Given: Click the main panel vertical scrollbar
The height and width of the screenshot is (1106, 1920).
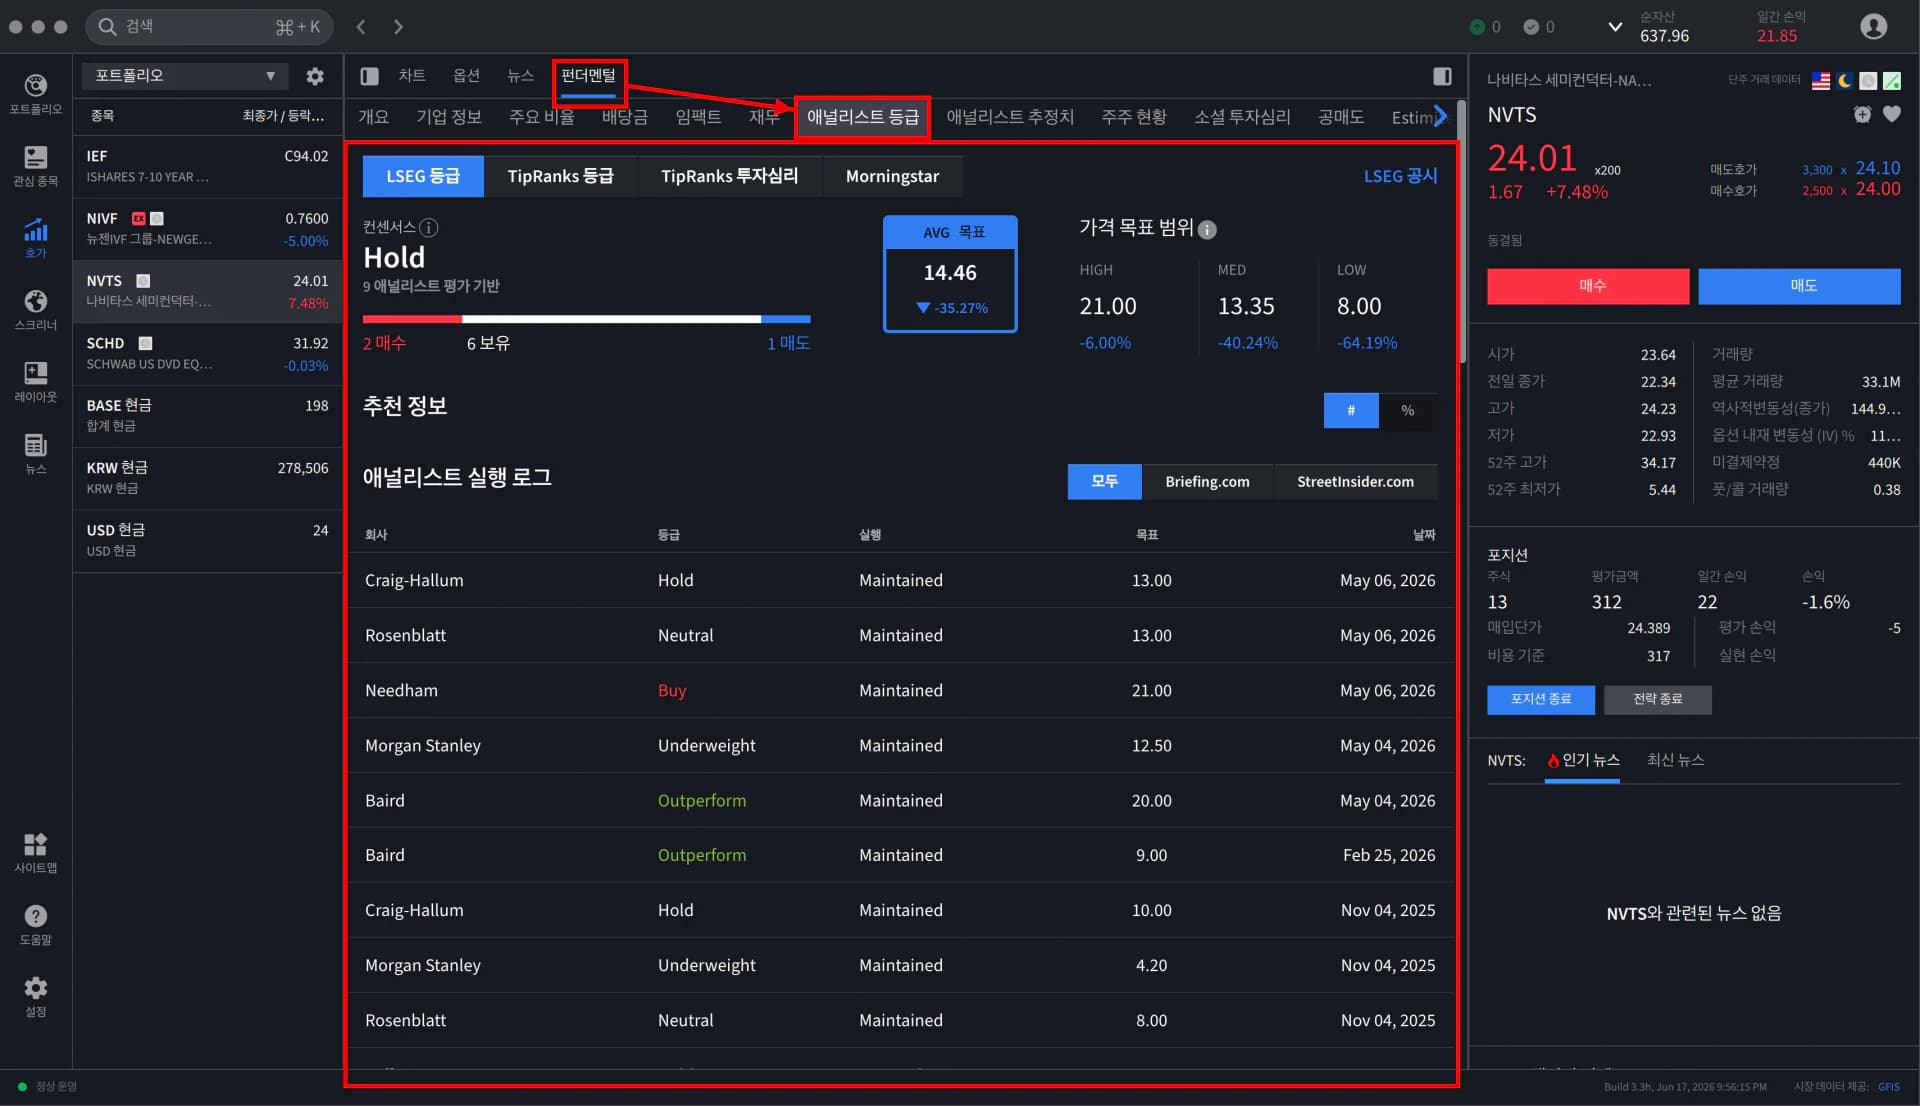Looking at the screenshot, I should tap(1461, 230).
